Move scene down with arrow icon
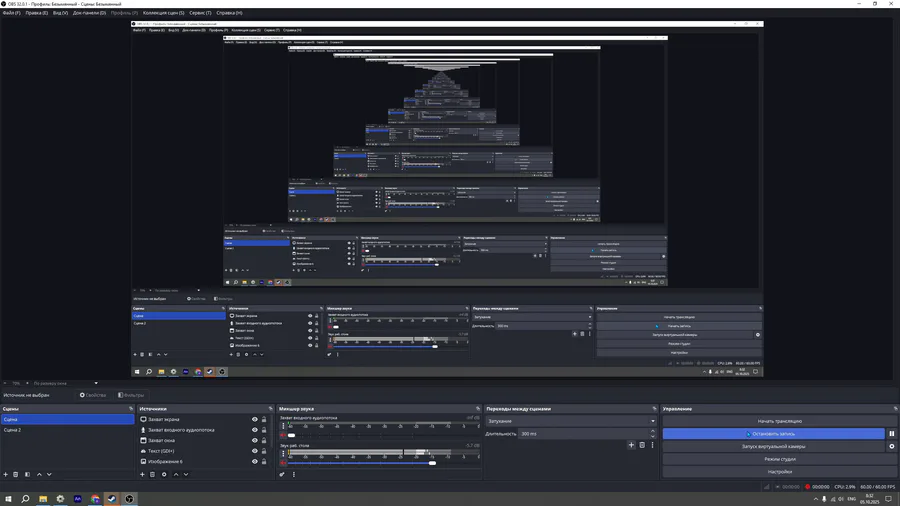 click(49, 474)
